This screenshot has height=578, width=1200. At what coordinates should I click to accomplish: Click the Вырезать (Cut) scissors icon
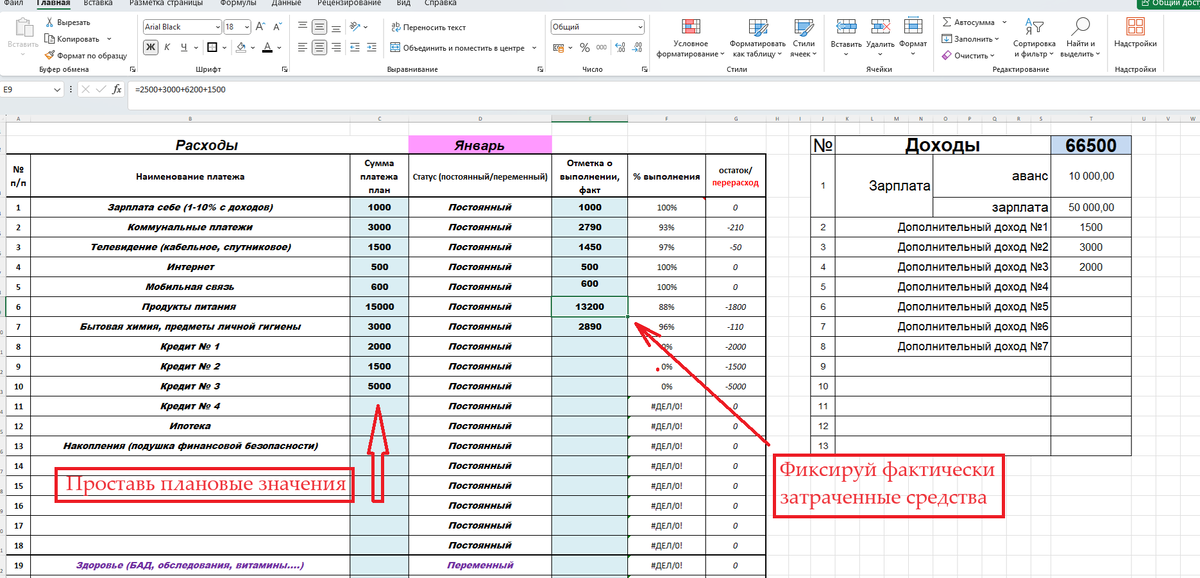(49, 22)
